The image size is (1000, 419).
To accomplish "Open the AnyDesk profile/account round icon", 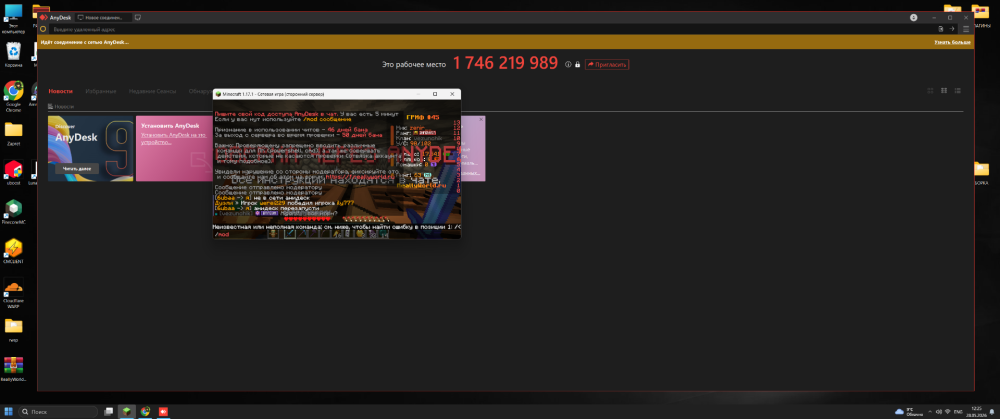I will point(913,17).
